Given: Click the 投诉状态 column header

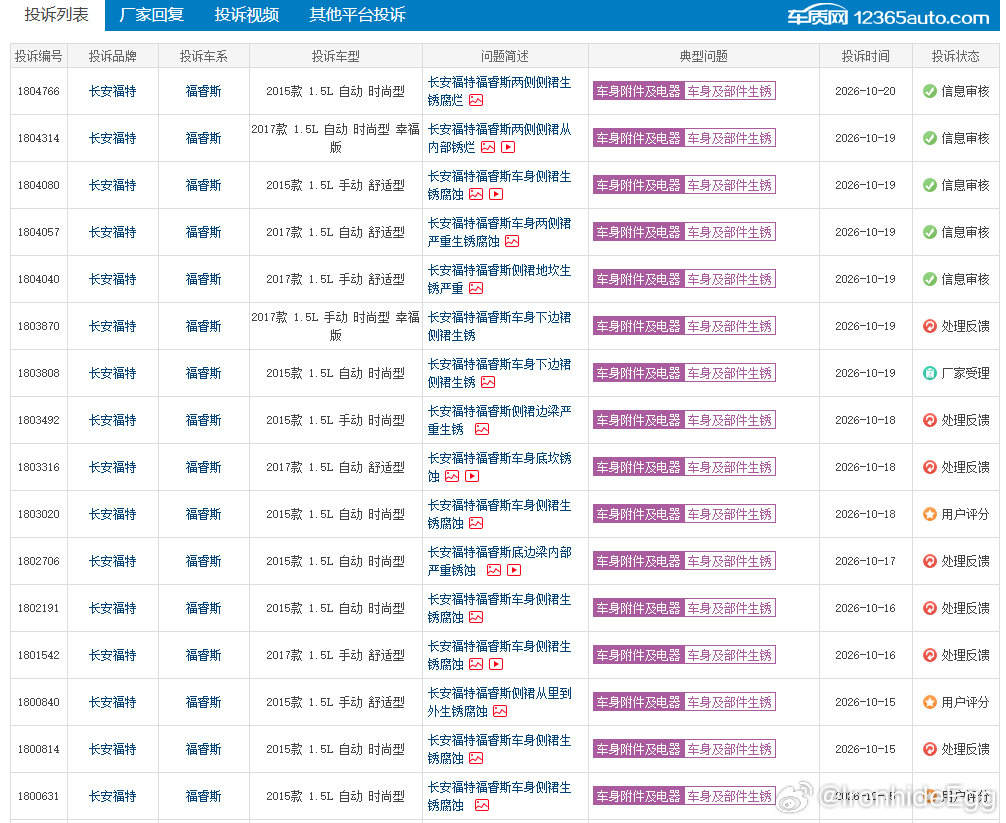Looking at the screenshot, I should 955,56.
